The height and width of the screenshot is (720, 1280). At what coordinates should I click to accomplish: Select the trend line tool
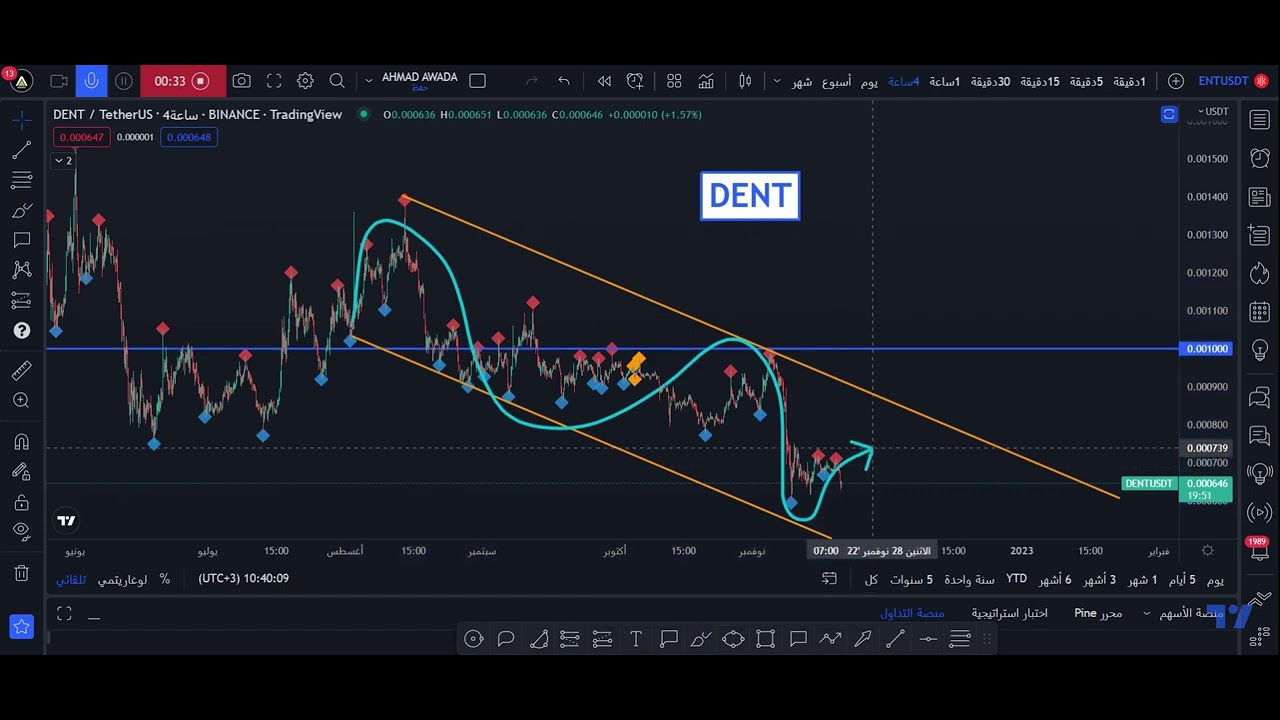pos(22,150)
